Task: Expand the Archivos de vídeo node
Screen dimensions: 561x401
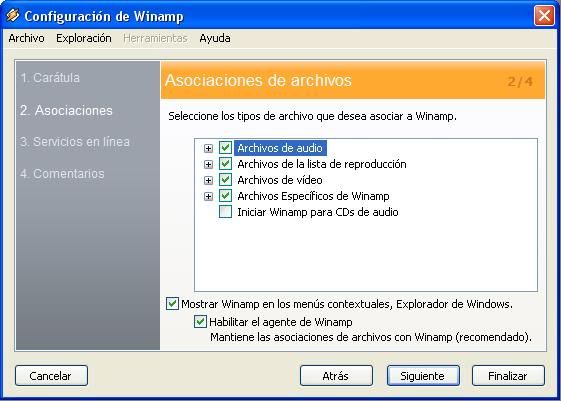Action: [x=208, y=180]
